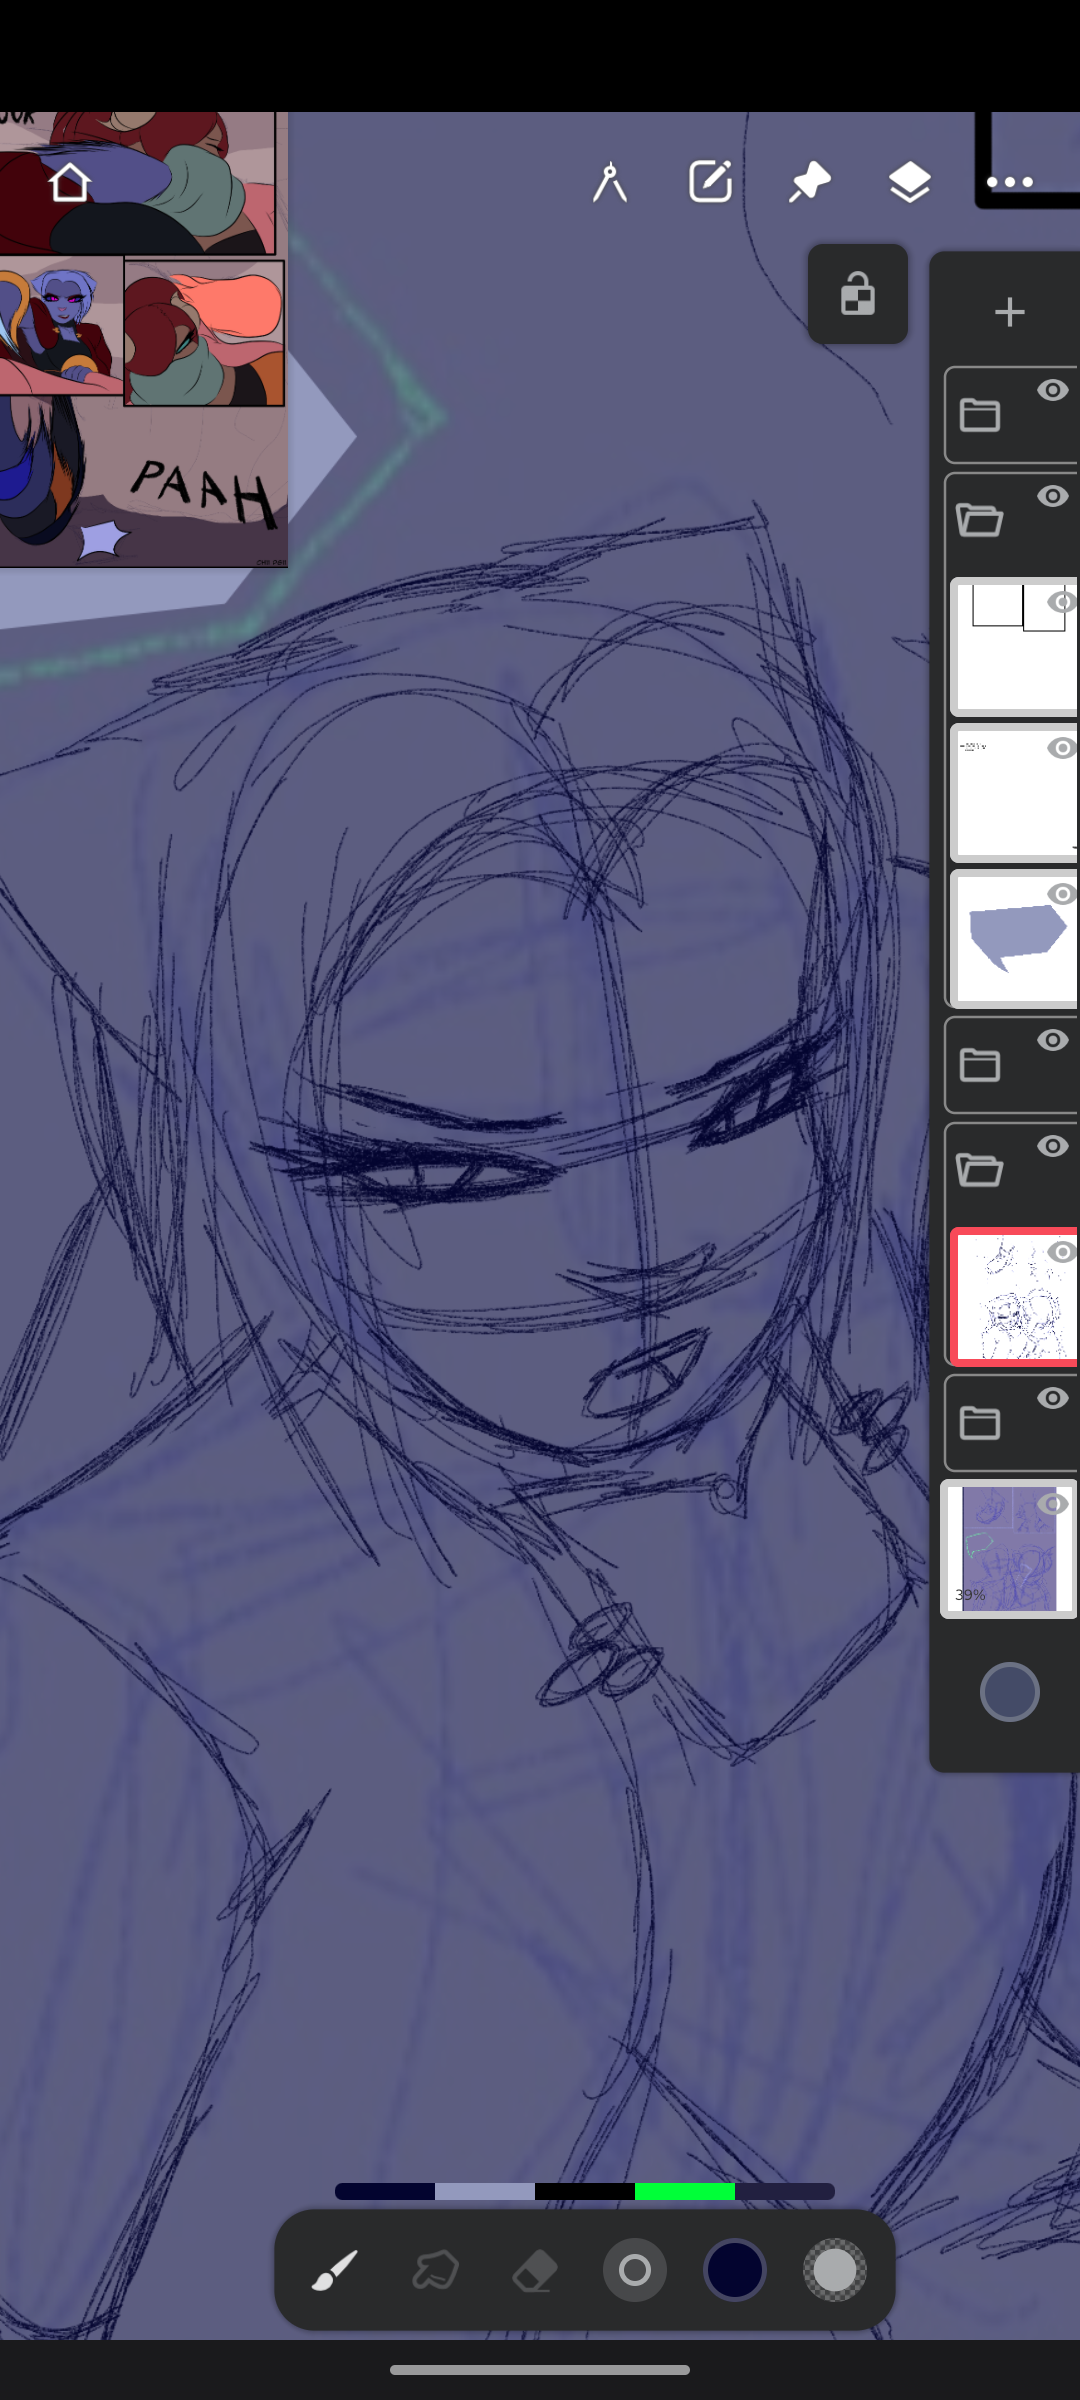The height and width of the screenshot is (2400, 1080).
Task: Pick the lavender palette swatch
Action: tap(485, 2191)
